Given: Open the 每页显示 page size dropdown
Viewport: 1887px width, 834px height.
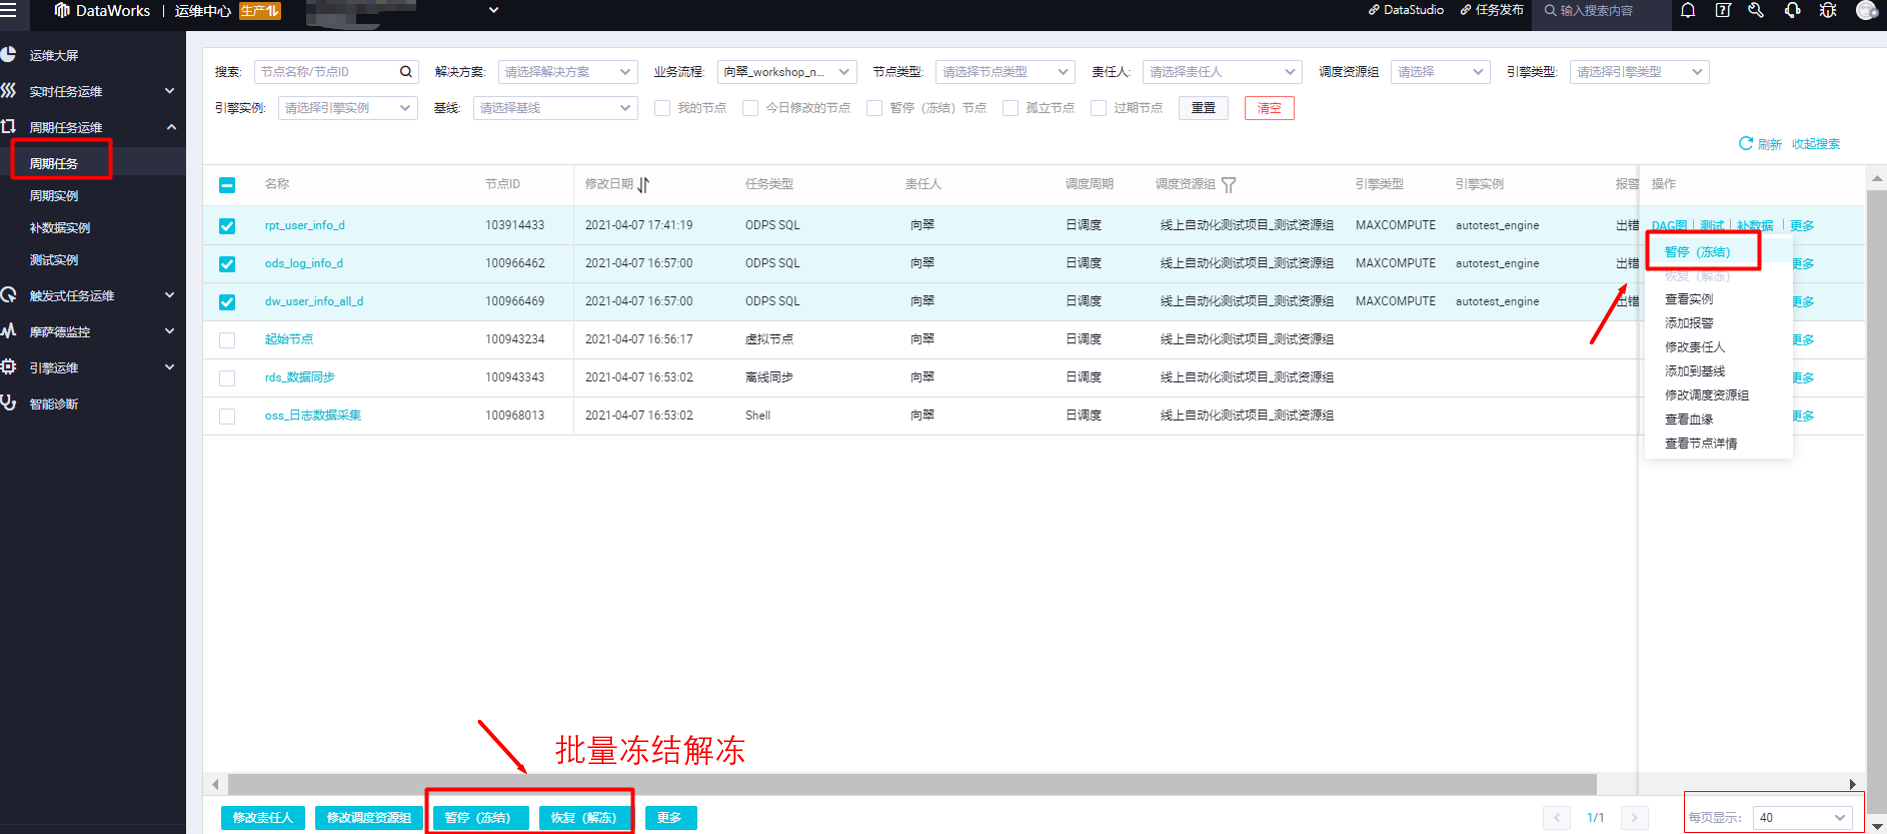Looking at the screenshot, I should 1802,818.
